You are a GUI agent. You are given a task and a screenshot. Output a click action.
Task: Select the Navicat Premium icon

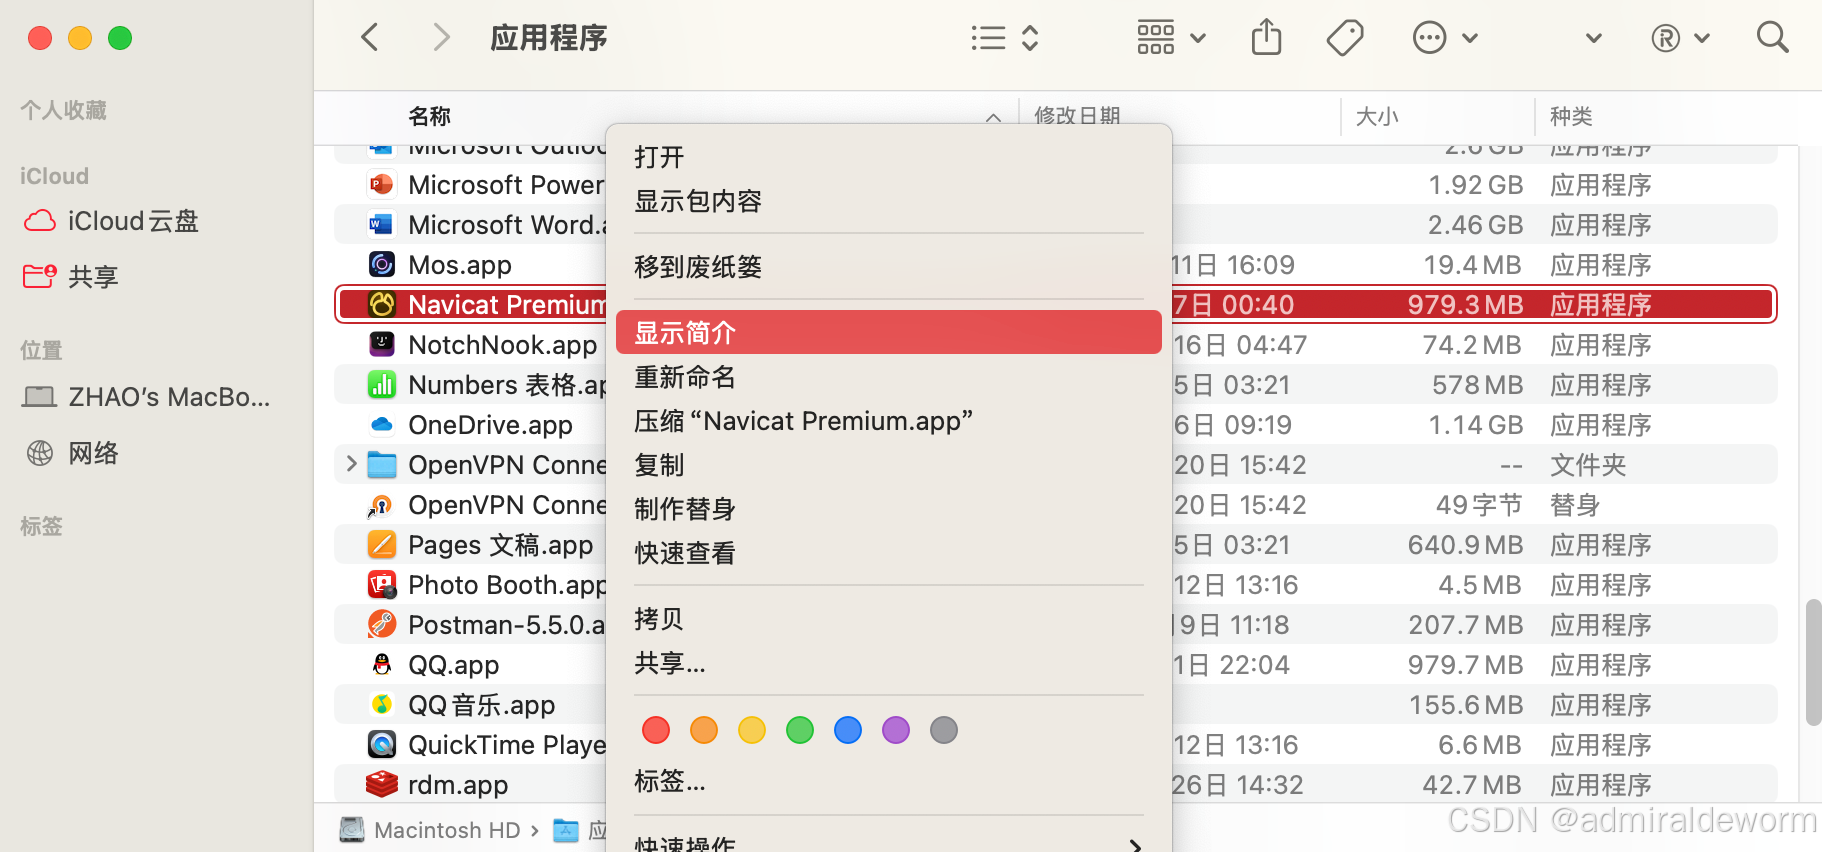(381, 304)
